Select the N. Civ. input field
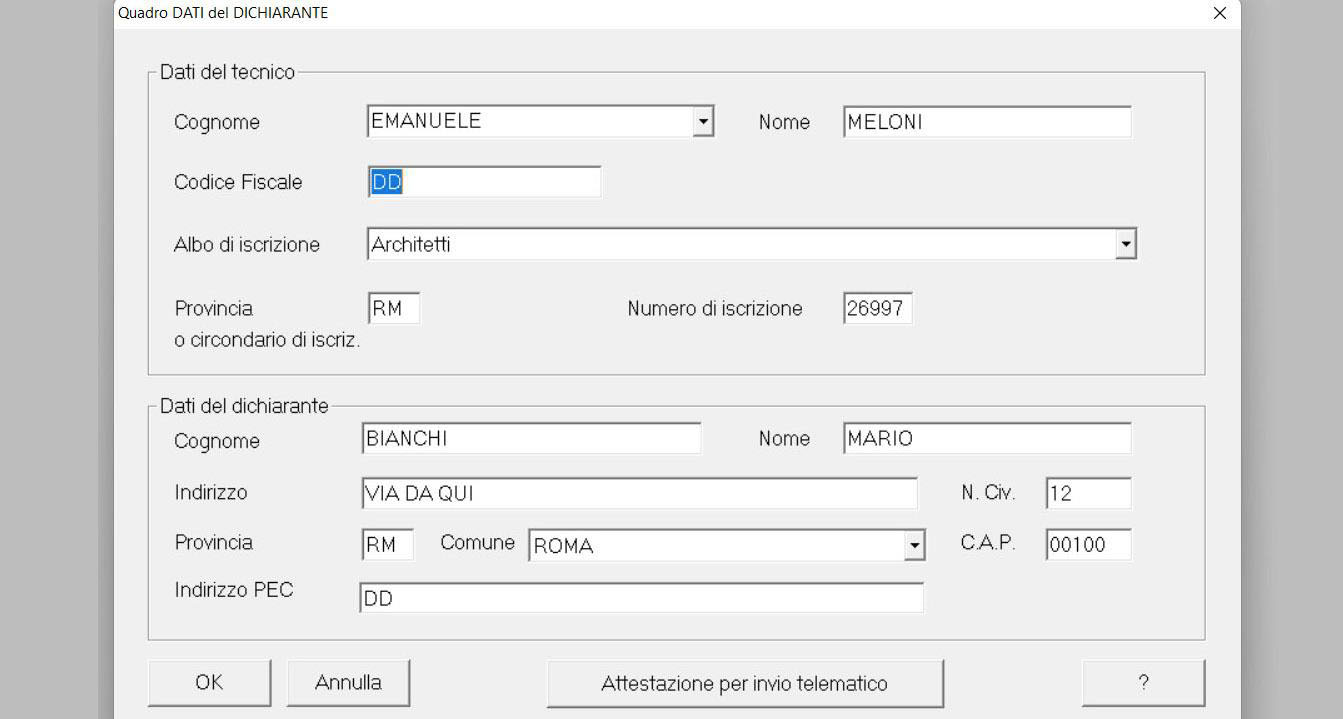 point(1088,493)
